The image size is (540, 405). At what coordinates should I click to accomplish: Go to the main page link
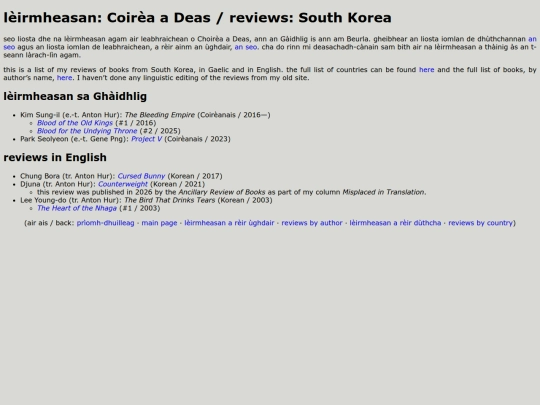[x=159, y=223]
